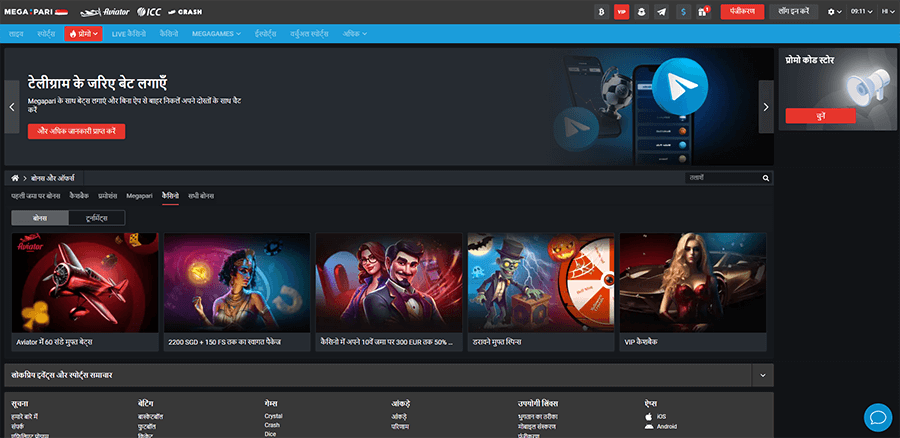The width and height of the screenshot is (900, 438).
Task: Open the कैसिनो menu in blue navbar
Action: [169, 34]
